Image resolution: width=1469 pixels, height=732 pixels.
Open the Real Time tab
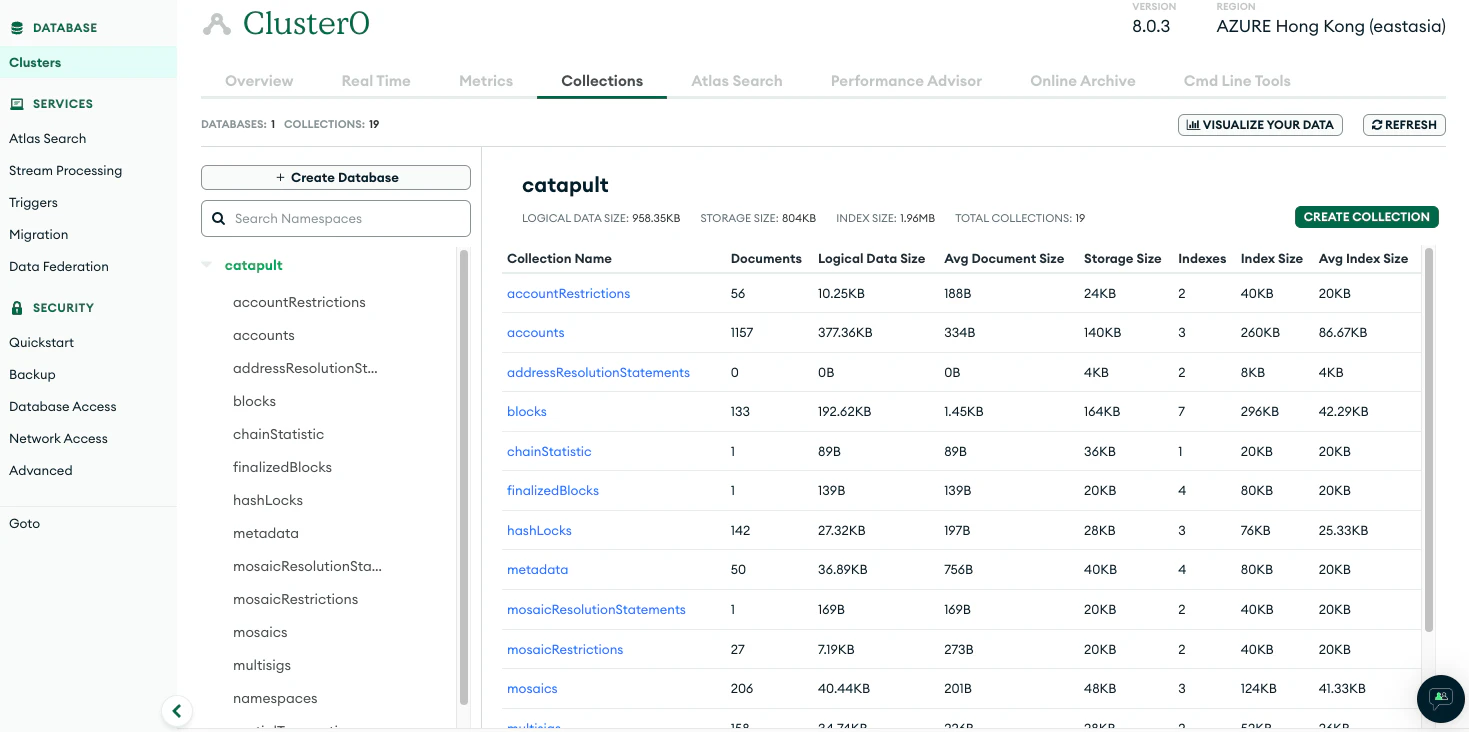pyautogui.click(x=376, y=81)
